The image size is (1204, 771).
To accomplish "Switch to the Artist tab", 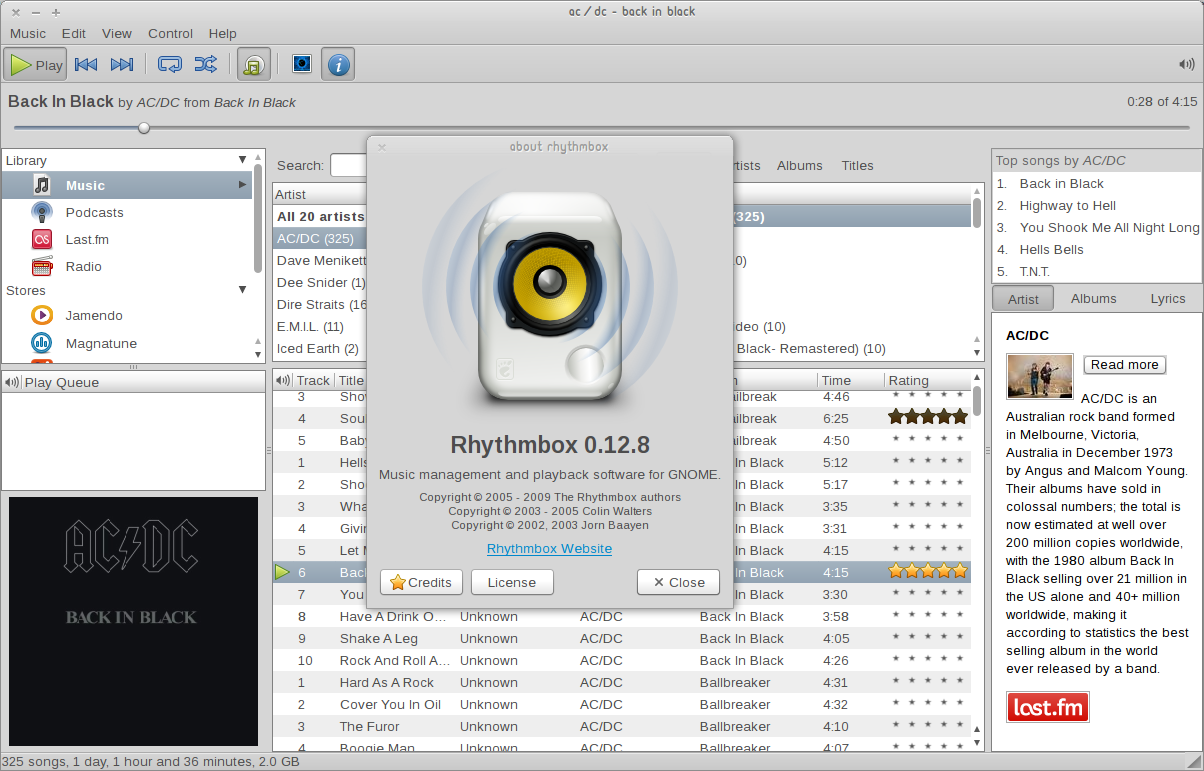I will 1023,299.
